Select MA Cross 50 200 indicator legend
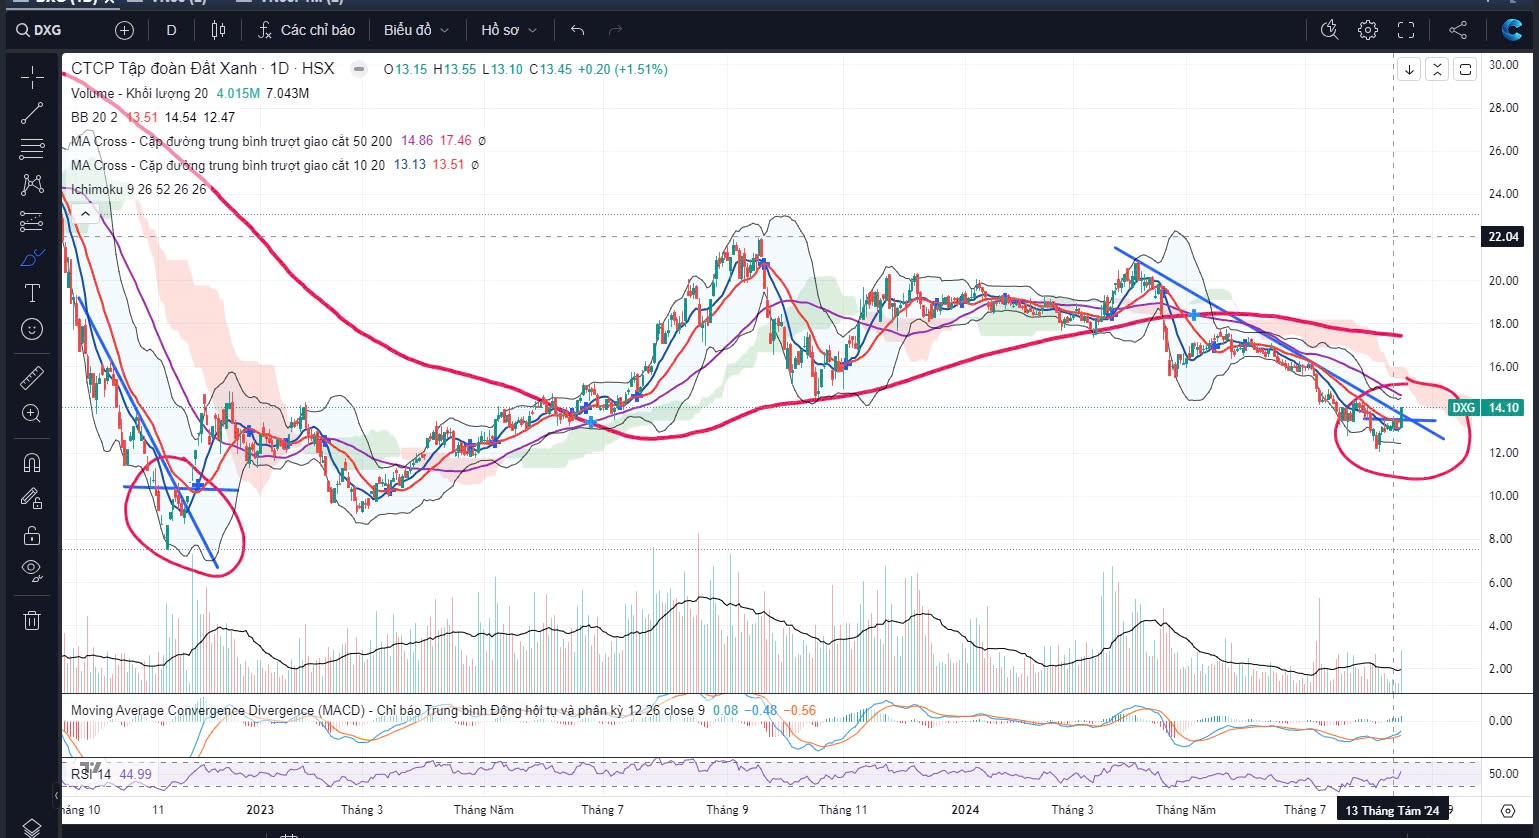 pyautogui.click(x=231, y=141)
